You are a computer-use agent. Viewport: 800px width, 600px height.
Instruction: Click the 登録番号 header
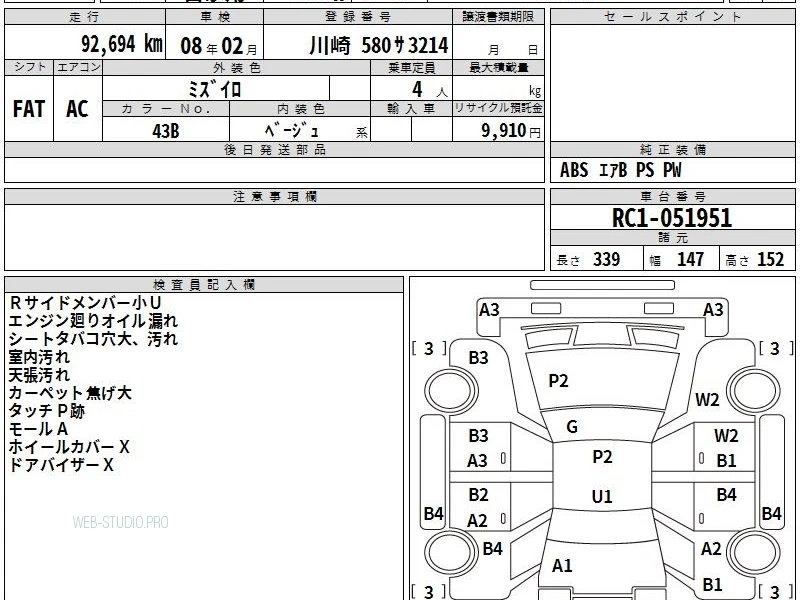pos(358,17)
